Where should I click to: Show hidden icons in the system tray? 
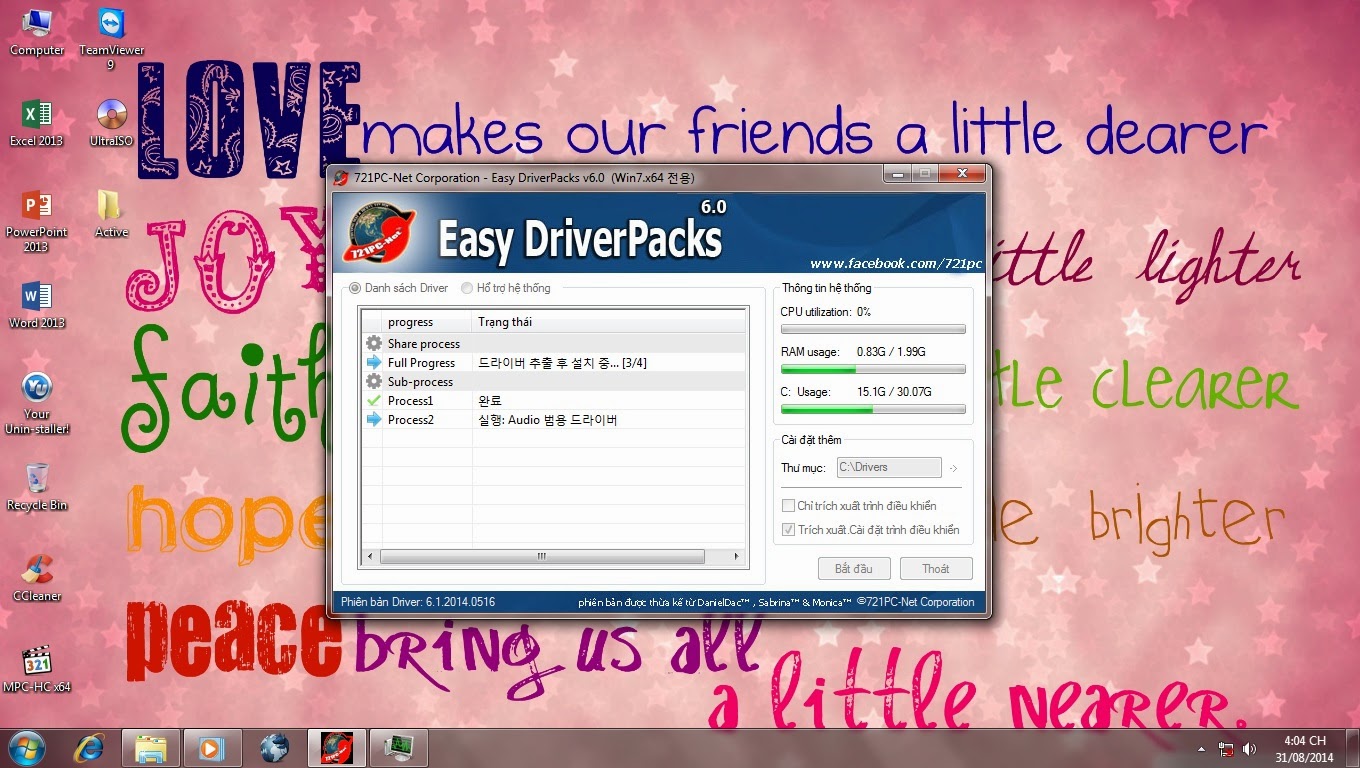pyautogui.click(x=1201, y=748)
